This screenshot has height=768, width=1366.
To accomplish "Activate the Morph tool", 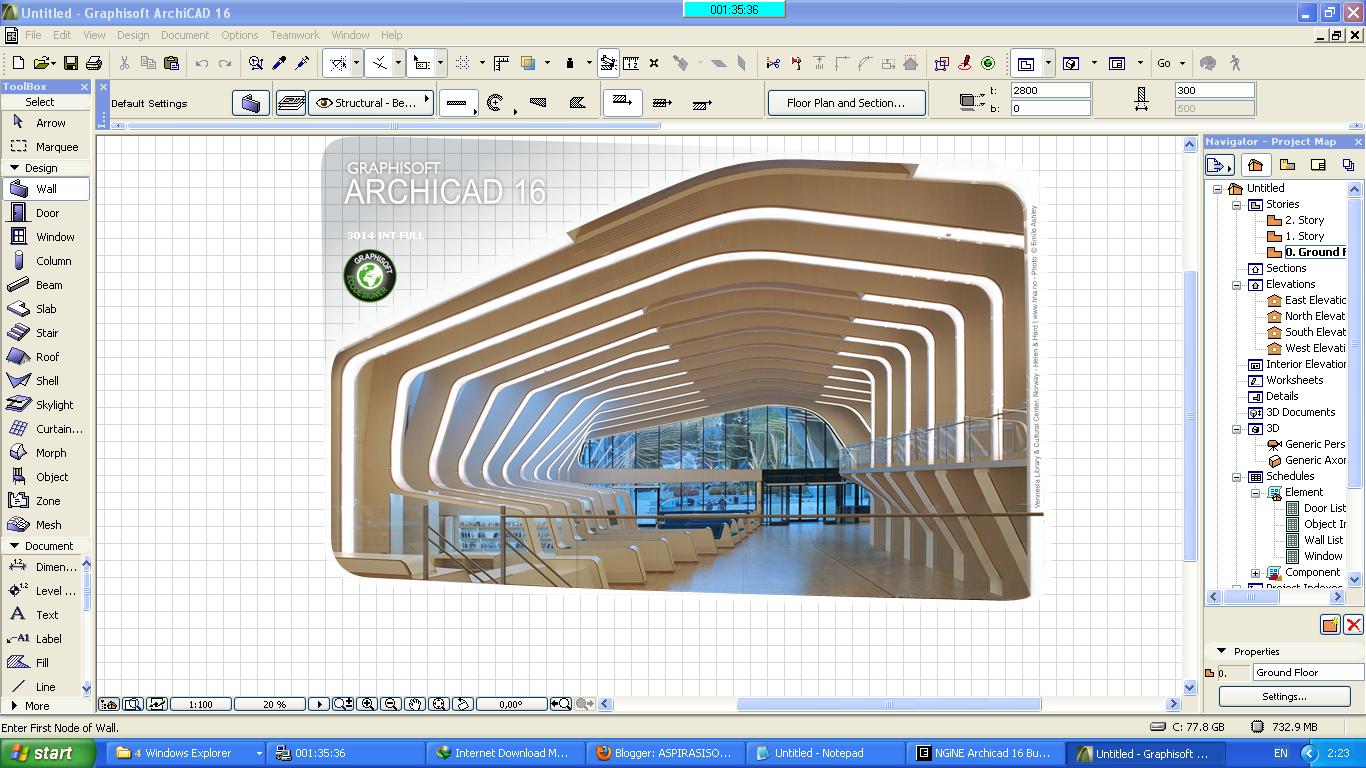I will (46, 453).
